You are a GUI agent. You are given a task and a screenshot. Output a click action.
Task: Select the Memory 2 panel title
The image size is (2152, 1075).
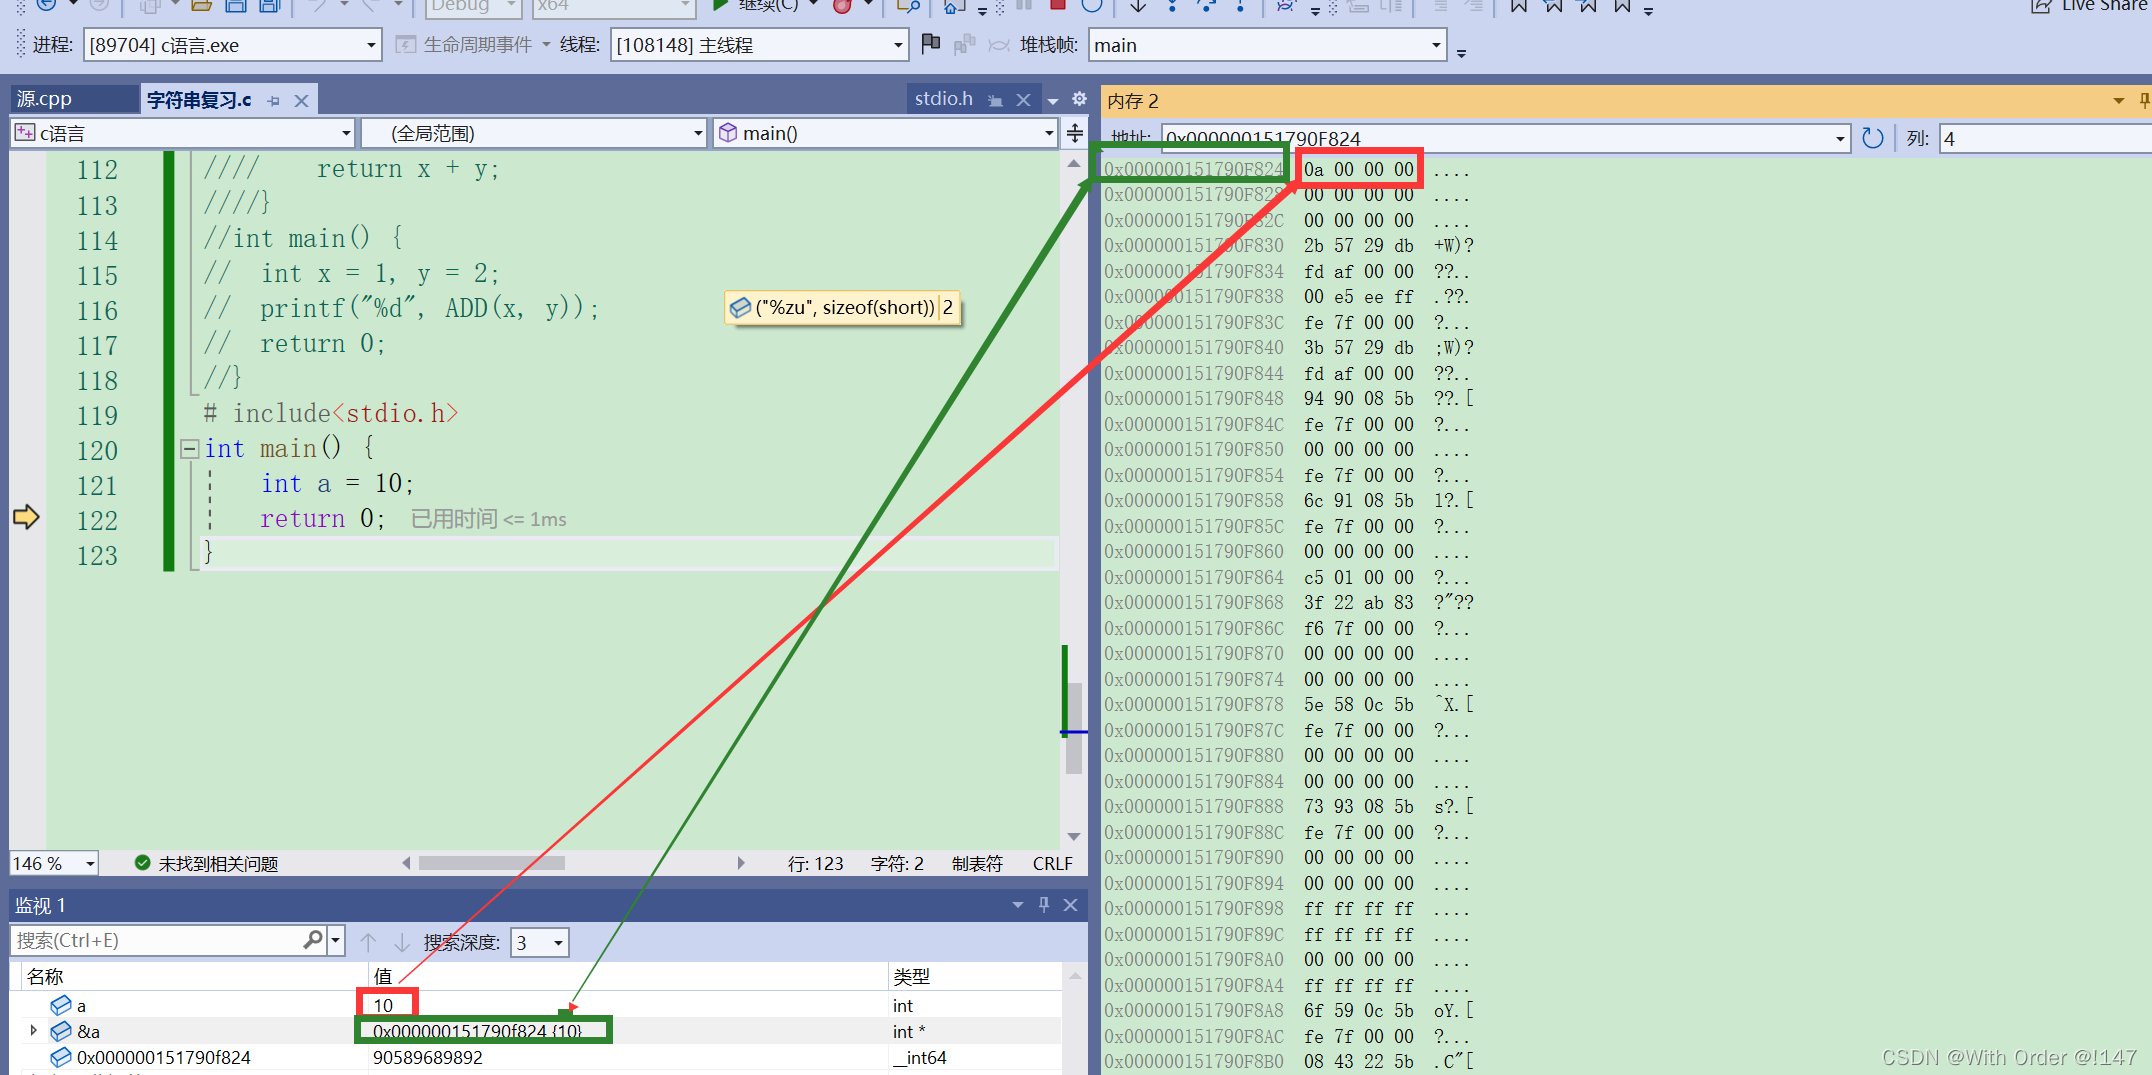click(x=1133, y=101)
